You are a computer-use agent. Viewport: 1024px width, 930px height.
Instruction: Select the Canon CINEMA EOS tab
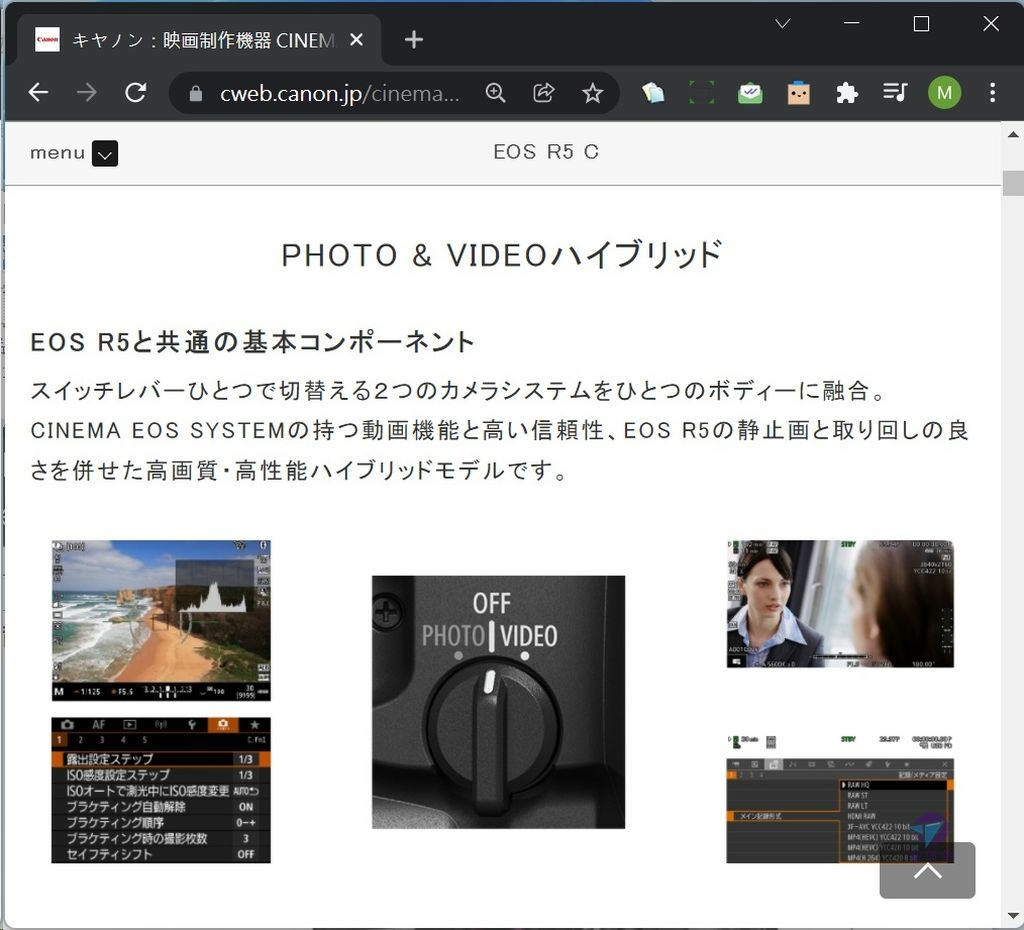[x=199, y=40]
